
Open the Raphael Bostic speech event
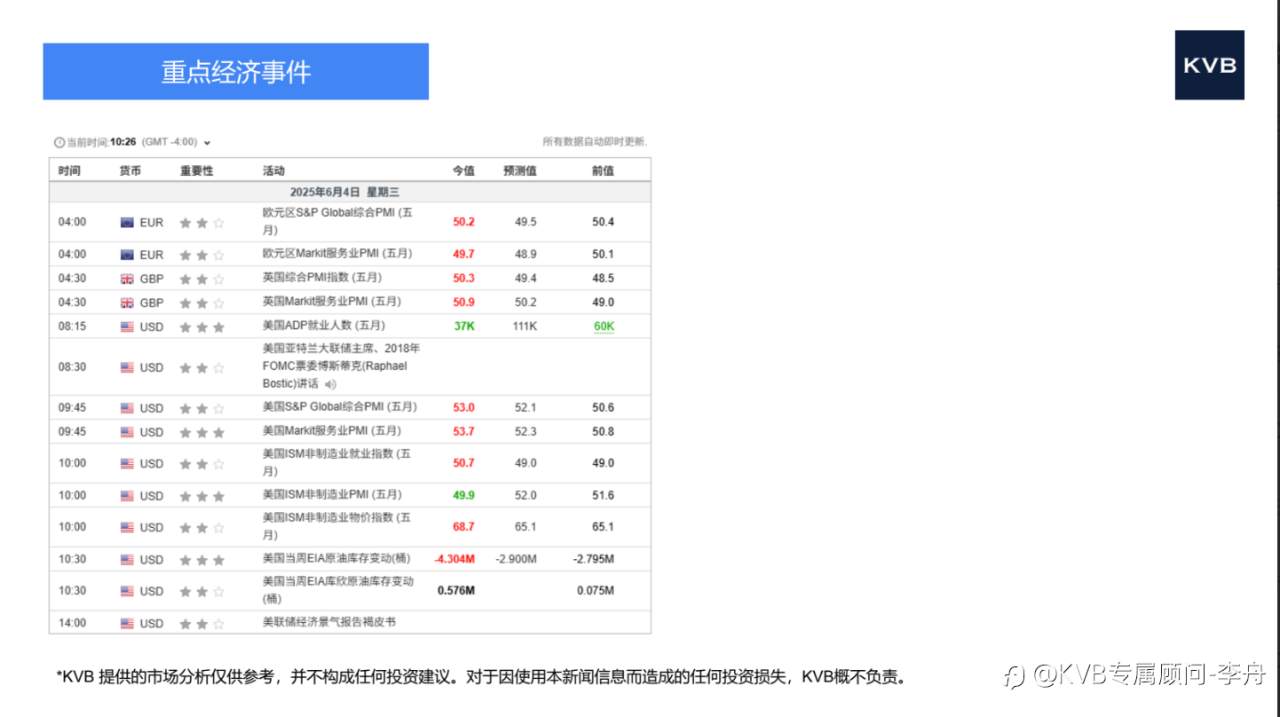point(341,366)
